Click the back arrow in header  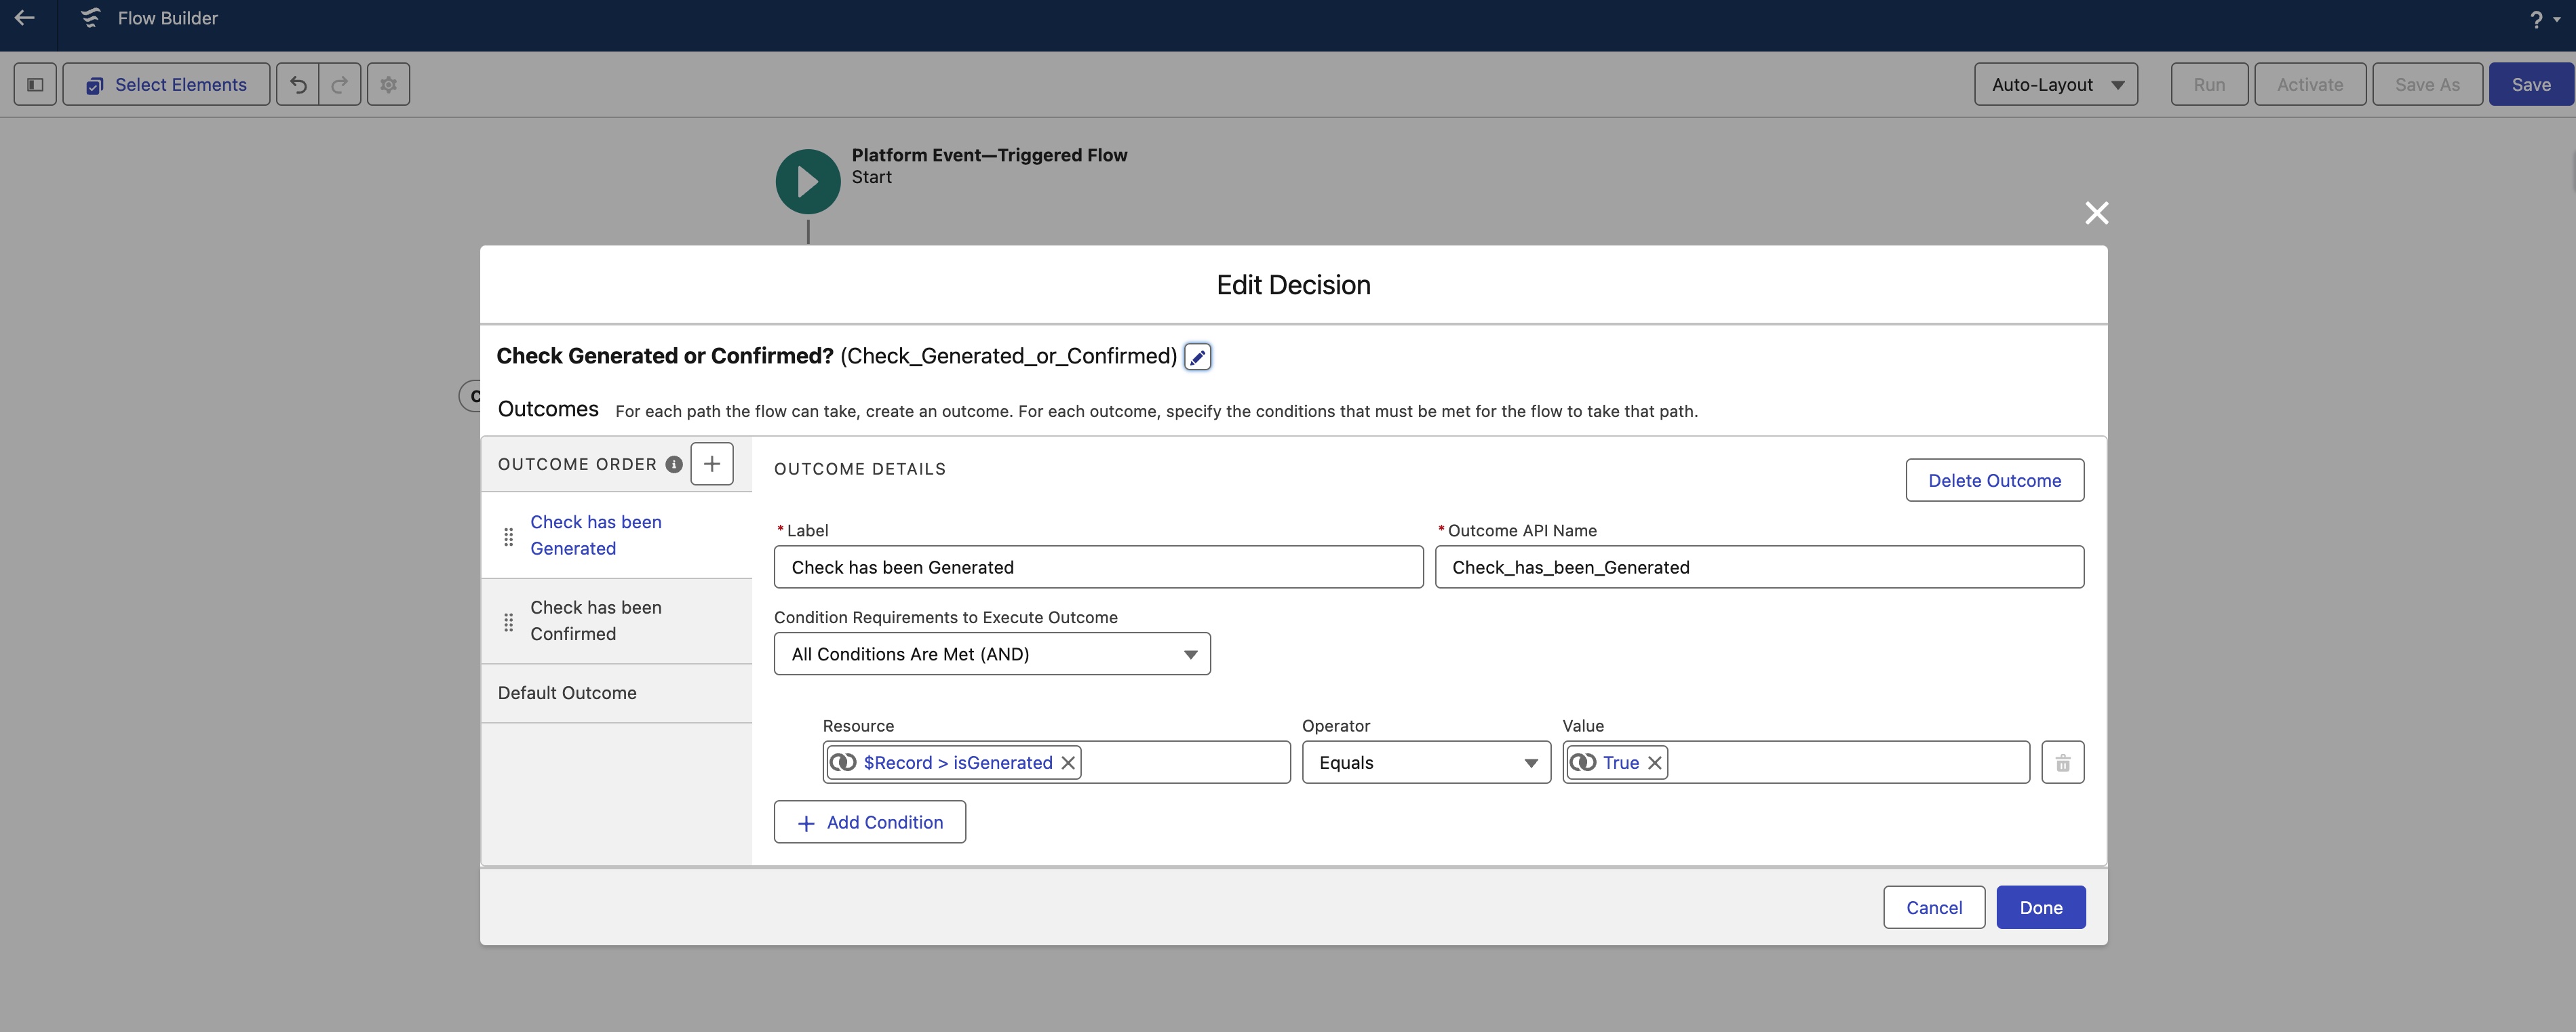[x=25, y=18]
